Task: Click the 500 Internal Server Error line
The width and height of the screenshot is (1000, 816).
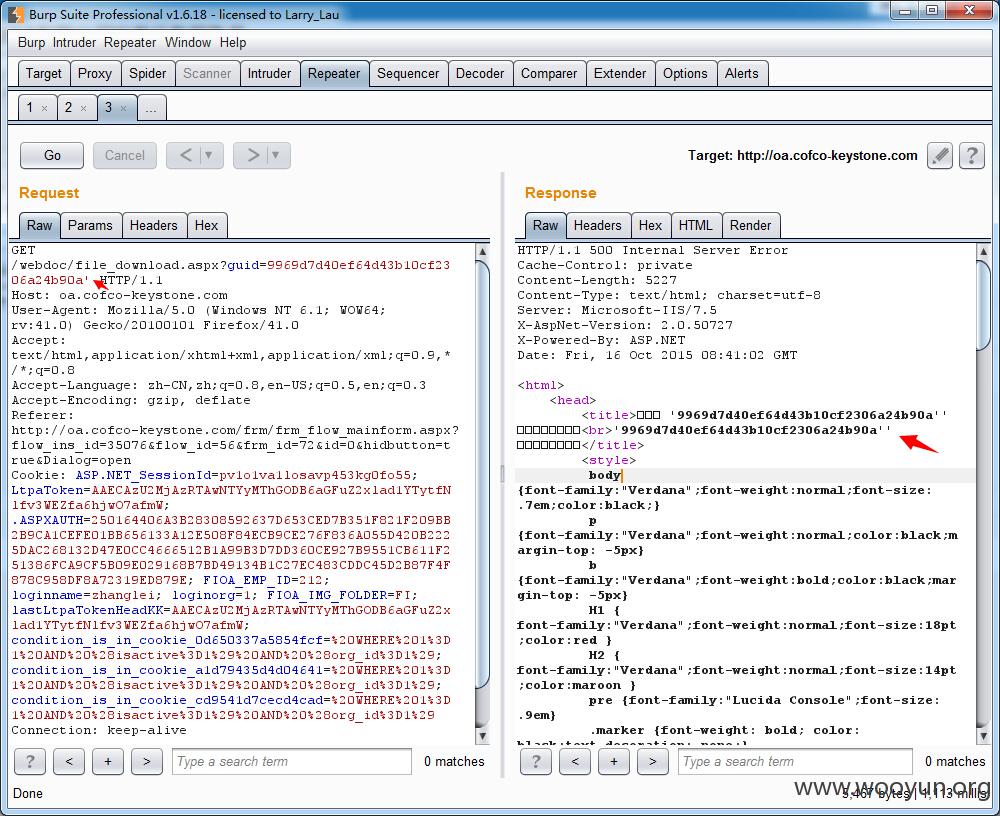Action: 652,250
